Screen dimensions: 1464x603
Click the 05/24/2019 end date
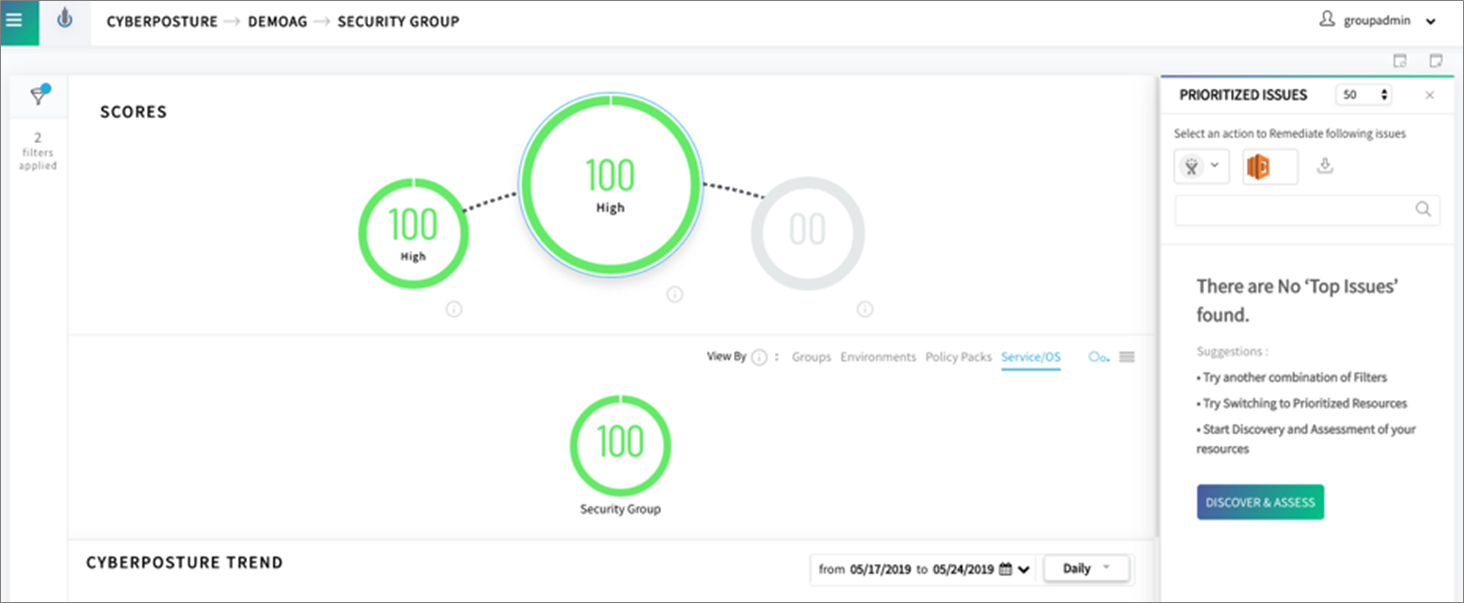[x=963, y=569]
